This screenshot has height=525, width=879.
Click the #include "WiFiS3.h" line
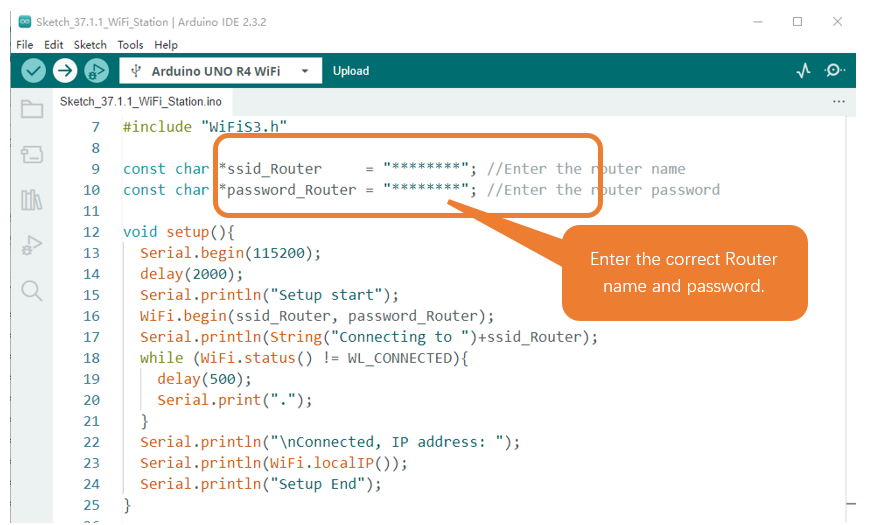tap(205, 127)
